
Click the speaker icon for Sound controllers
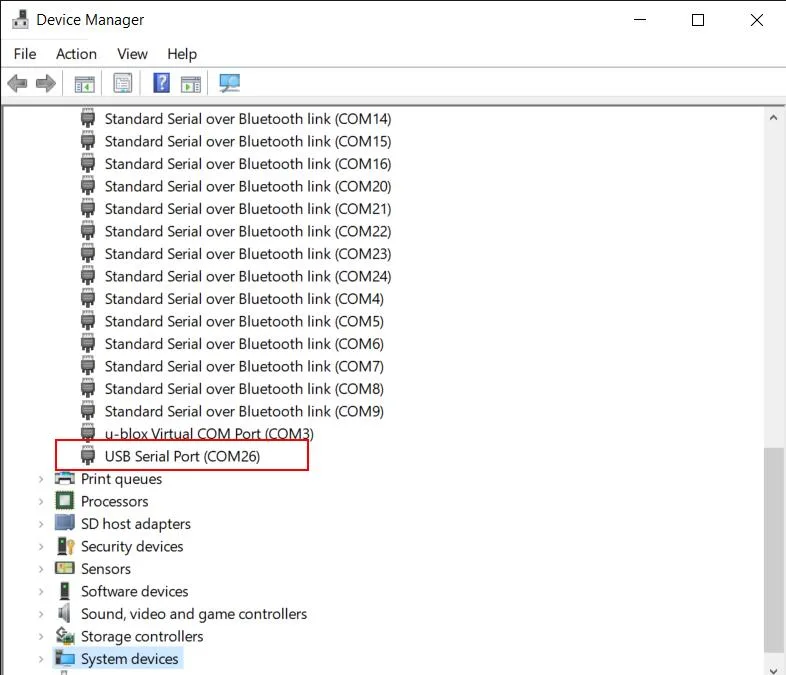64,613
